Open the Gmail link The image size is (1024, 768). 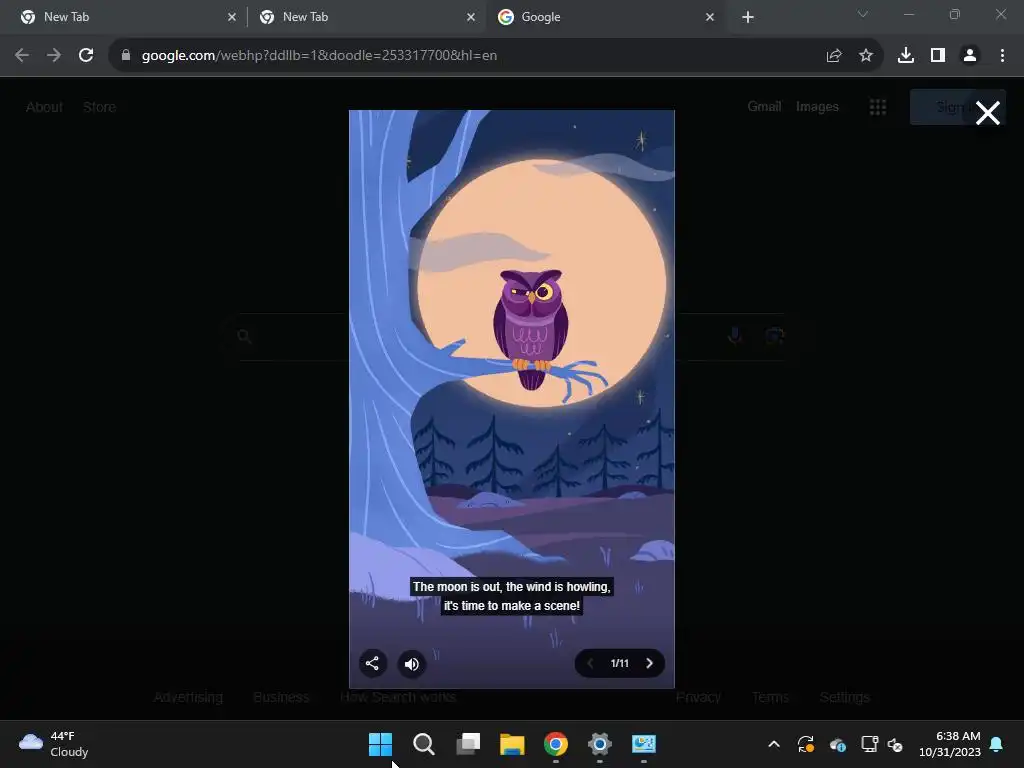pos(764,106)
